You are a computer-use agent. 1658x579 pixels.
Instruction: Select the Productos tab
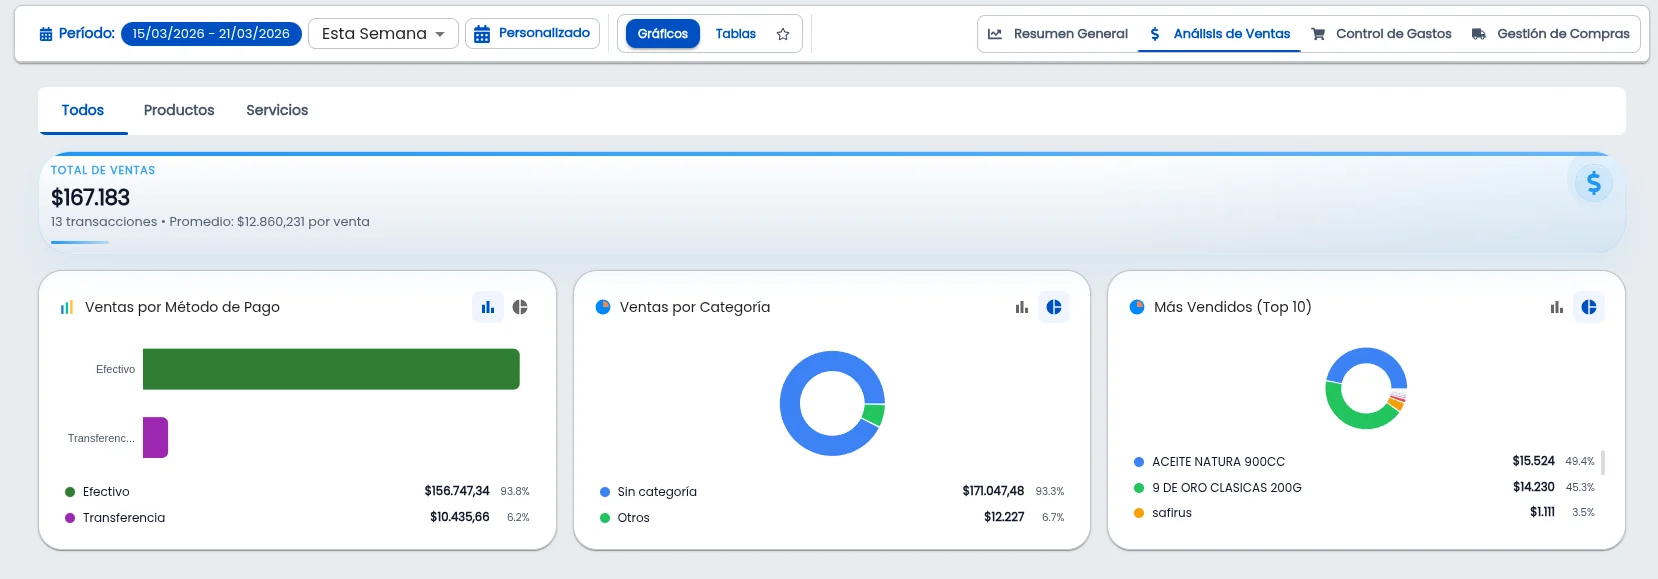tap(179, 110)
